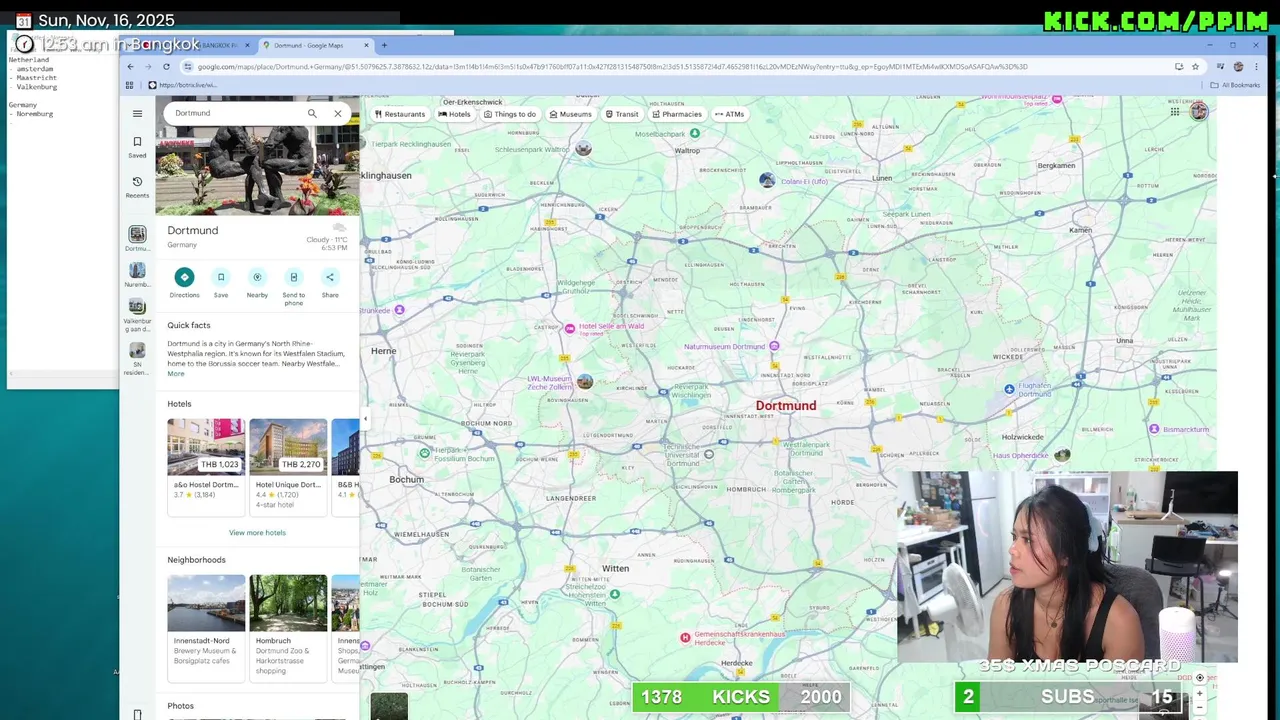Go back in the browser
1280x720 pixels.
(x=130, y=67)
